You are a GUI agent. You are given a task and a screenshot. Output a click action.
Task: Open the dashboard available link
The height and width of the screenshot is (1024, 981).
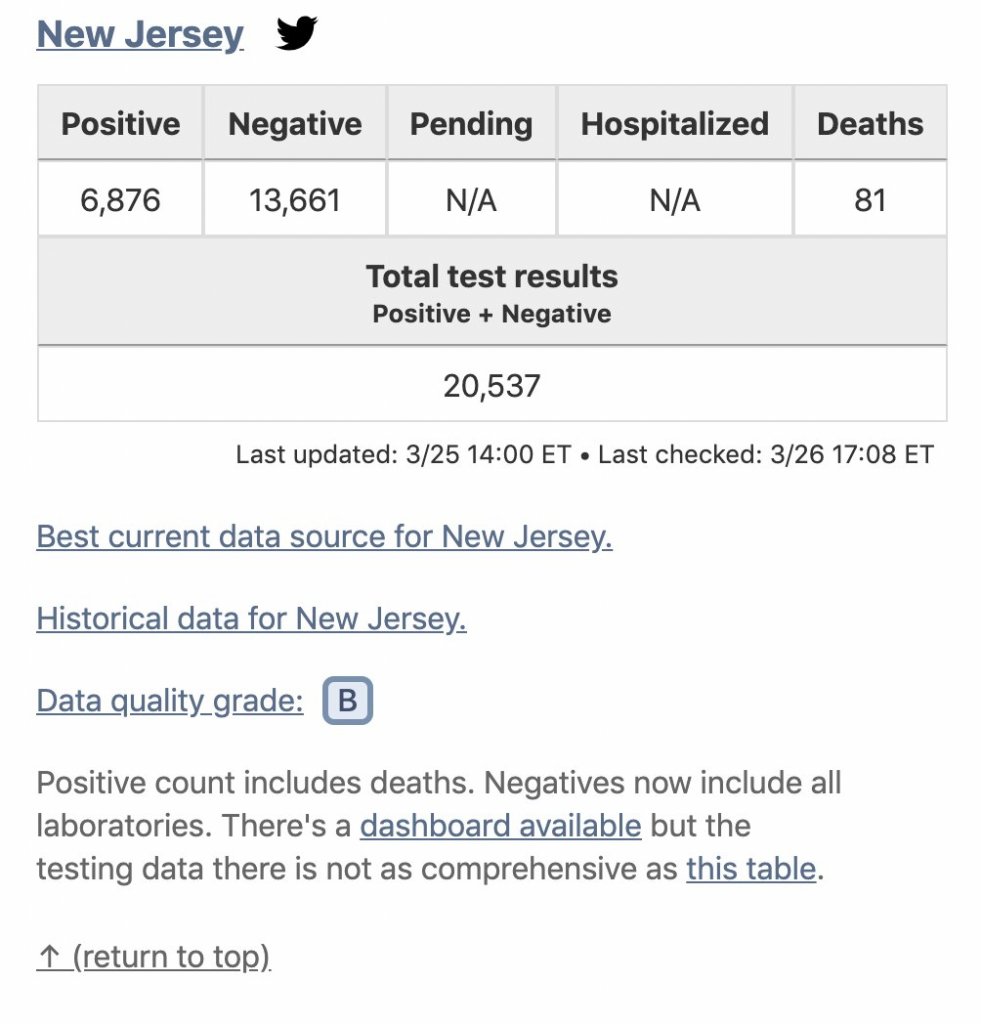coord(500,826)
